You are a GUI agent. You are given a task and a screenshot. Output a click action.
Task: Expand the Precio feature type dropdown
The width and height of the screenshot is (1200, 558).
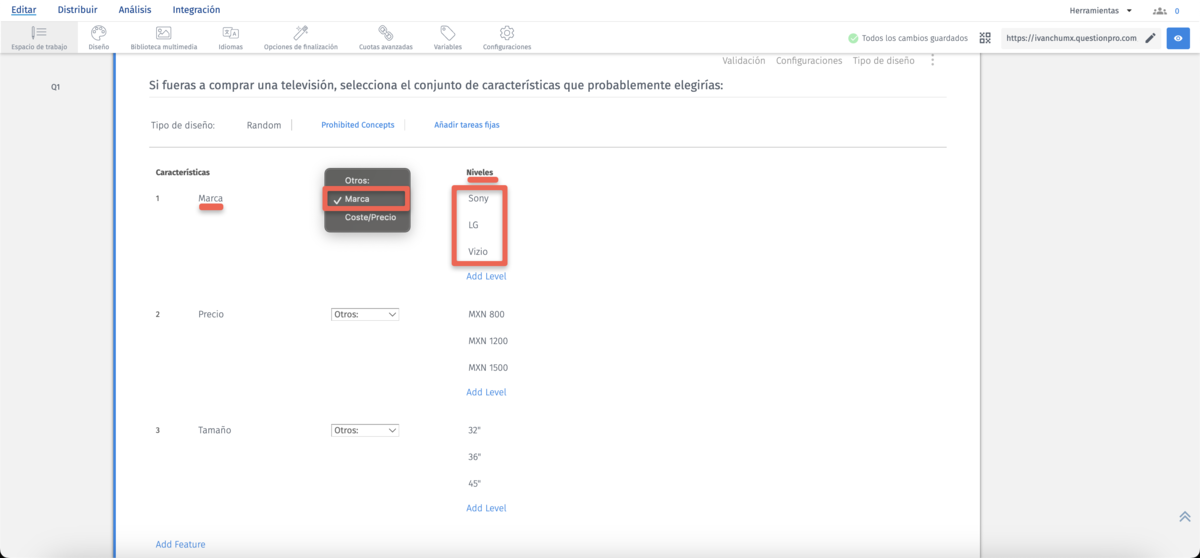pos(365,314)
